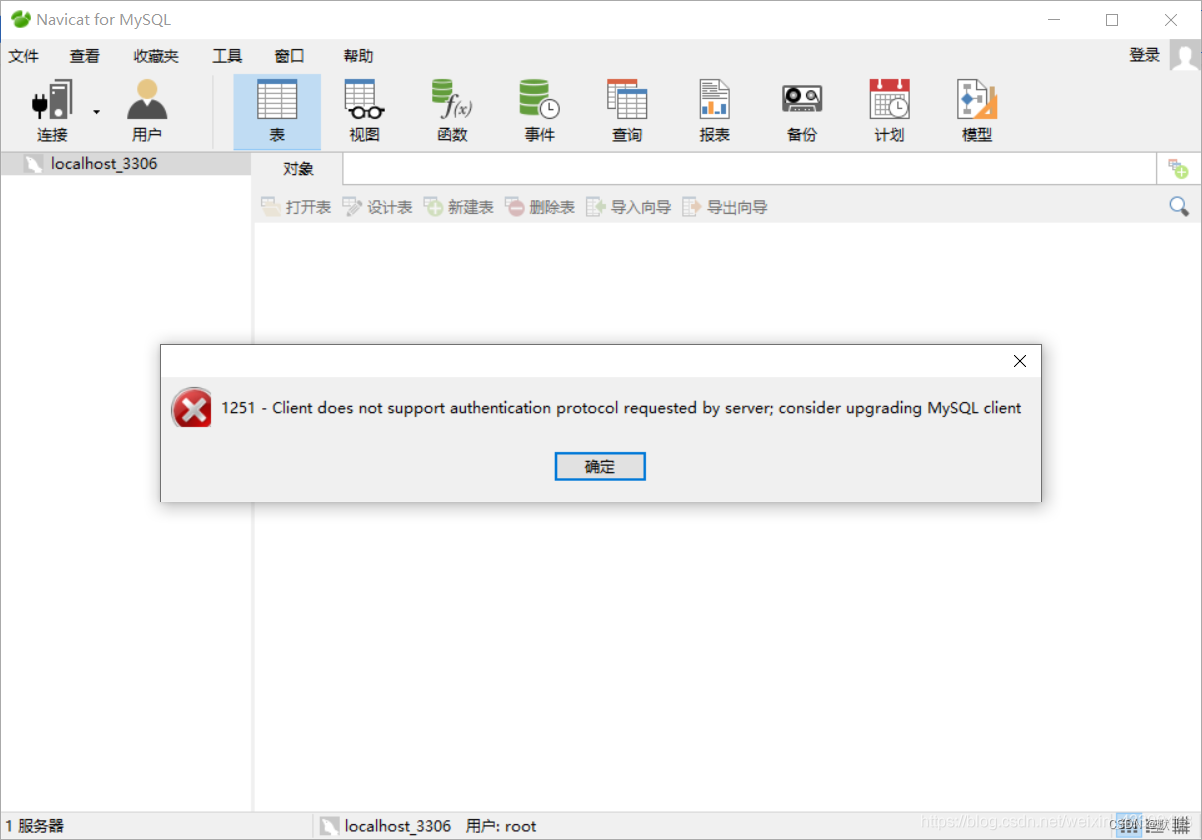Open the Model (模型) toolbar icon
Image resolution: width=1202 pixels, height=840 pixels.
977,111
